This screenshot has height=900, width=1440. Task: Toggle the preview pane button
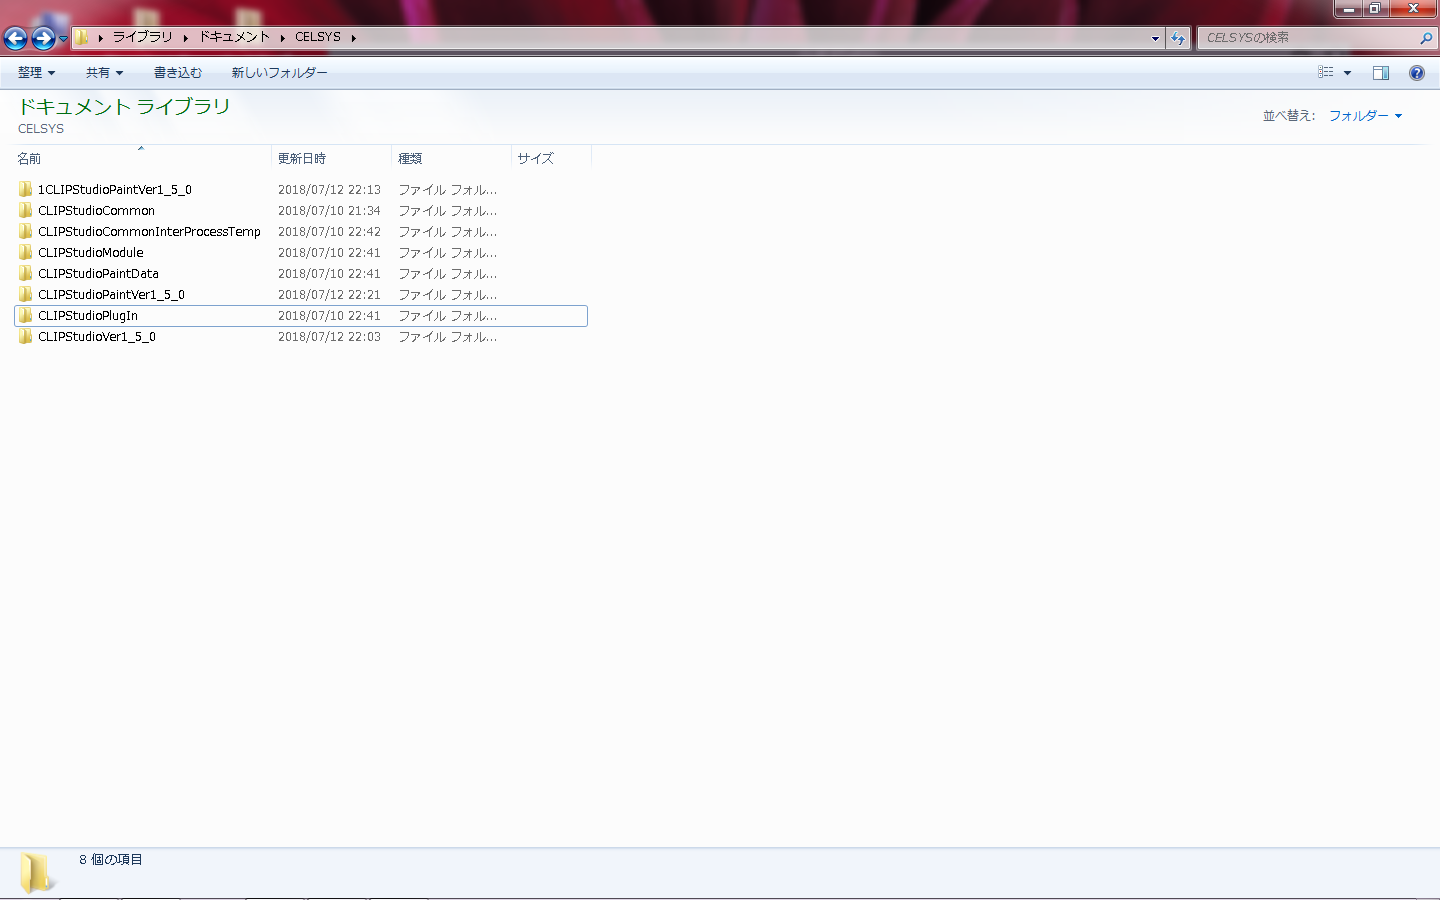pyautogui.click(x=1381, y=73)
